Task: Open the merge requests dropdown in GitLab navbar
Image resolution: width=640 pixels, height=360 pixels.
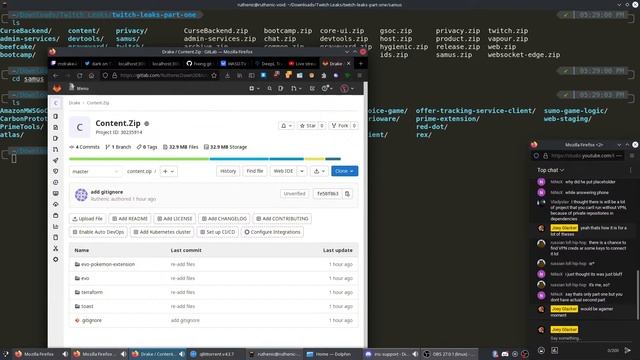Action: tap(296, 88)
